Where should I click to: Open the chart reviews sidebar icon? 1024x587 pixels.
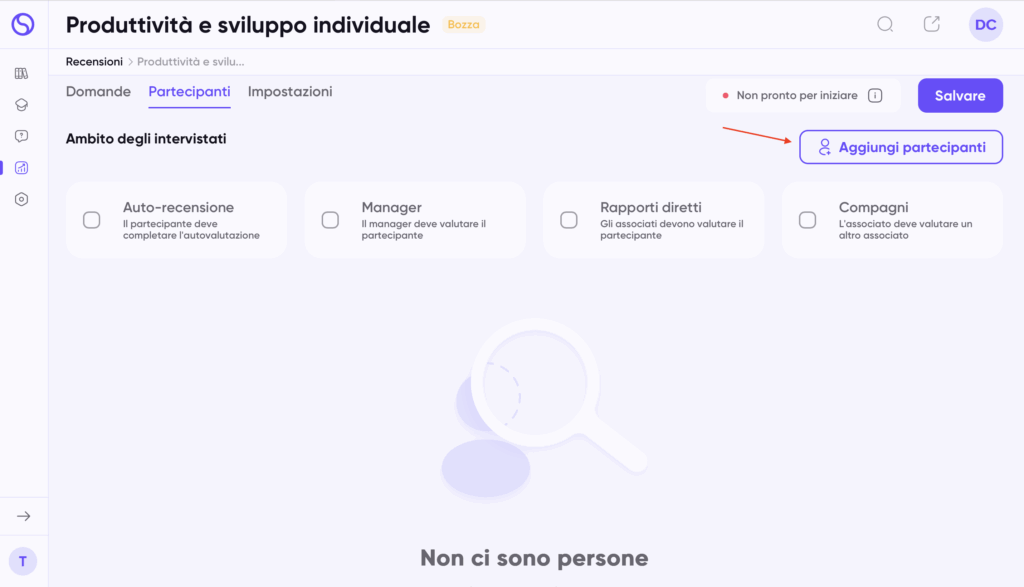pyautogui.click(x=22, y=168)
